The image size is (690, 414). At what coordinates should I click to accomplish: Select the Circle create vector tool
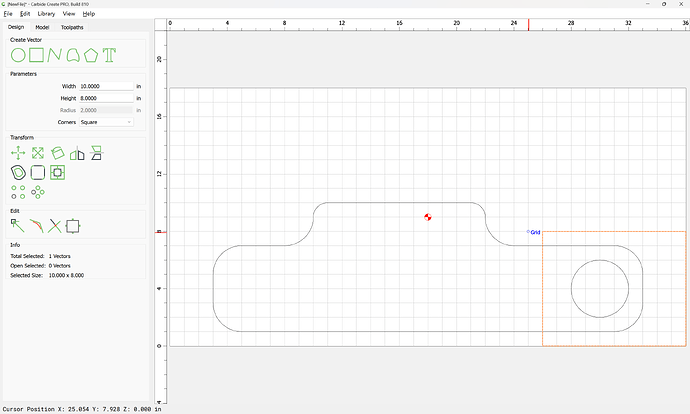[18, 55]
